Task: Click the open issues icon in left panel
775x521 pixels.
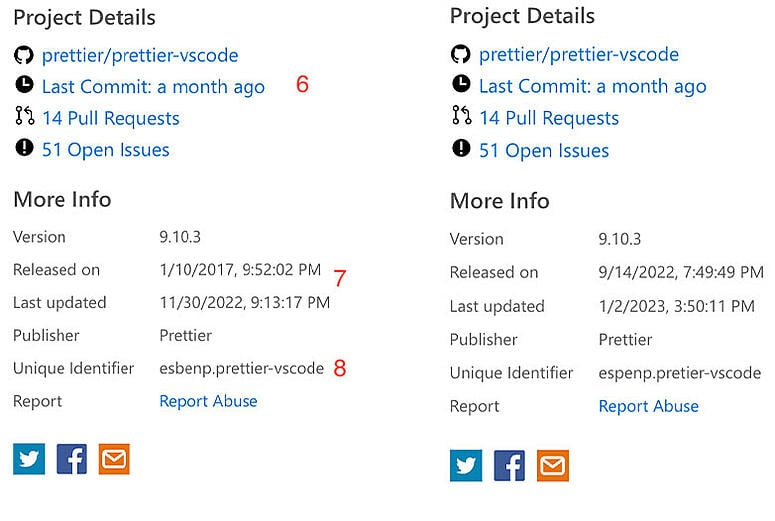Action: pyautogui.click(x=24, y=149)
